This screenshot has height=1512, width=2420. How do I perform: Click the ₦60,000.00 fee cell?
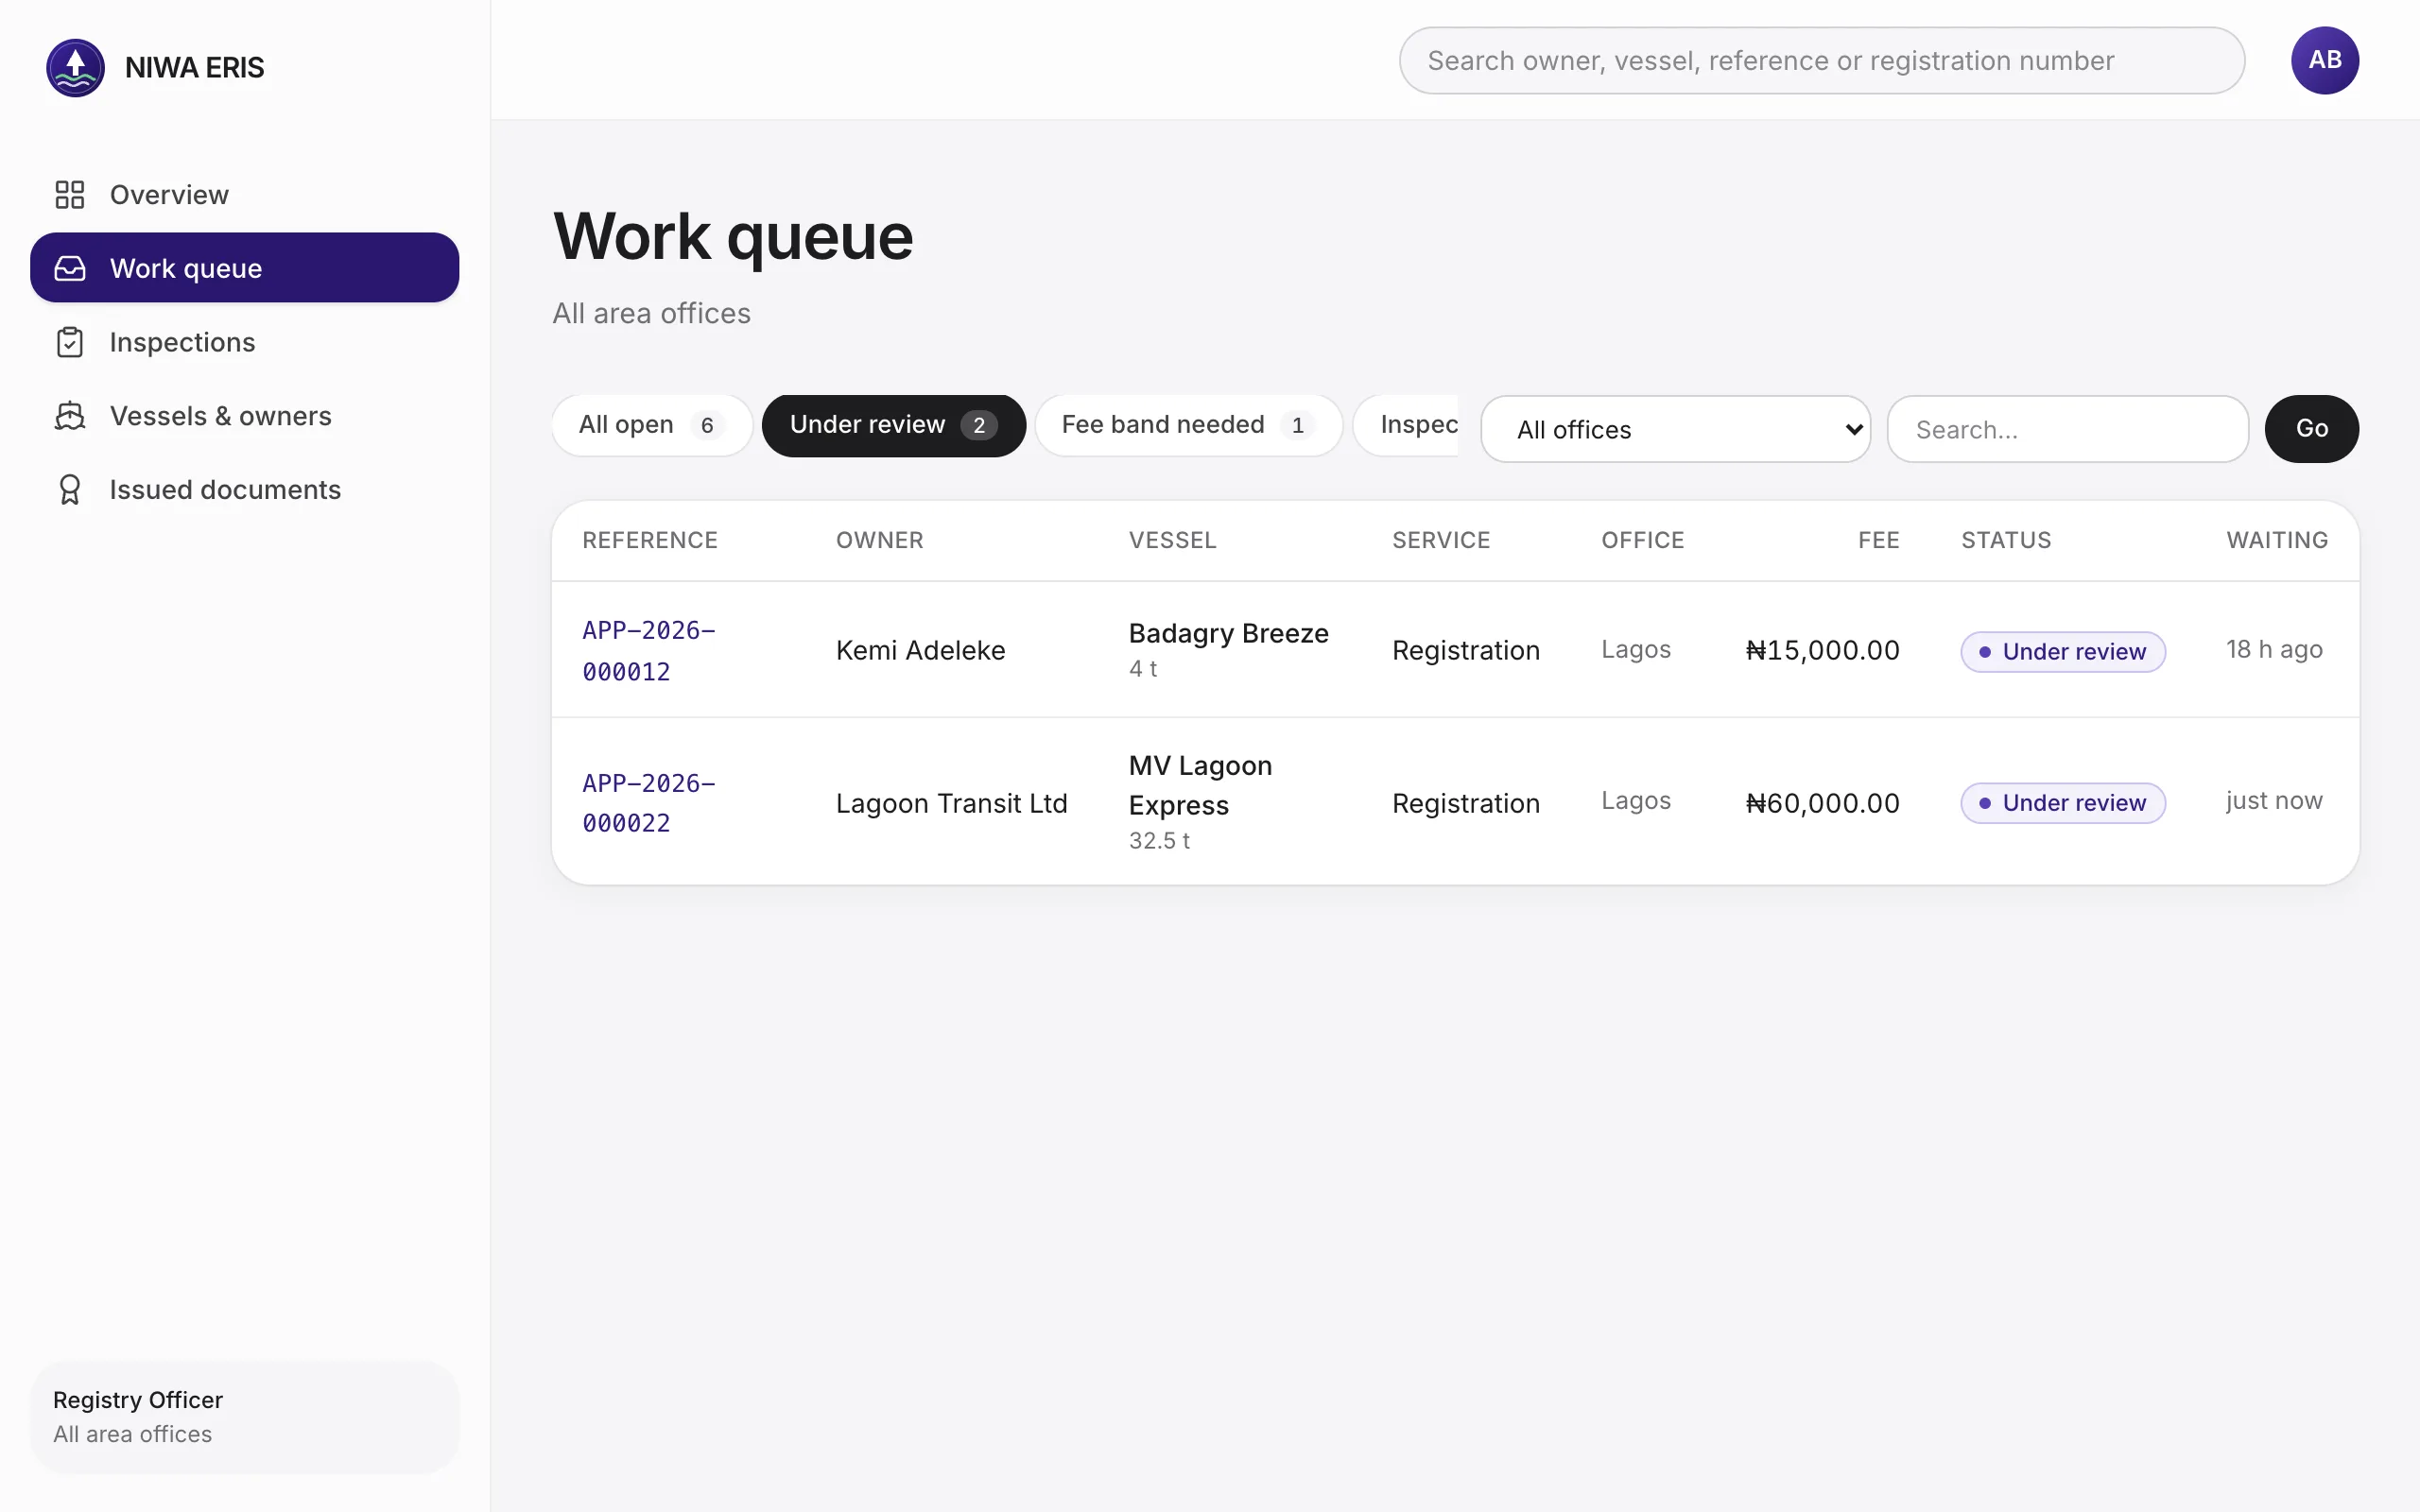(x=1822, y=804)
